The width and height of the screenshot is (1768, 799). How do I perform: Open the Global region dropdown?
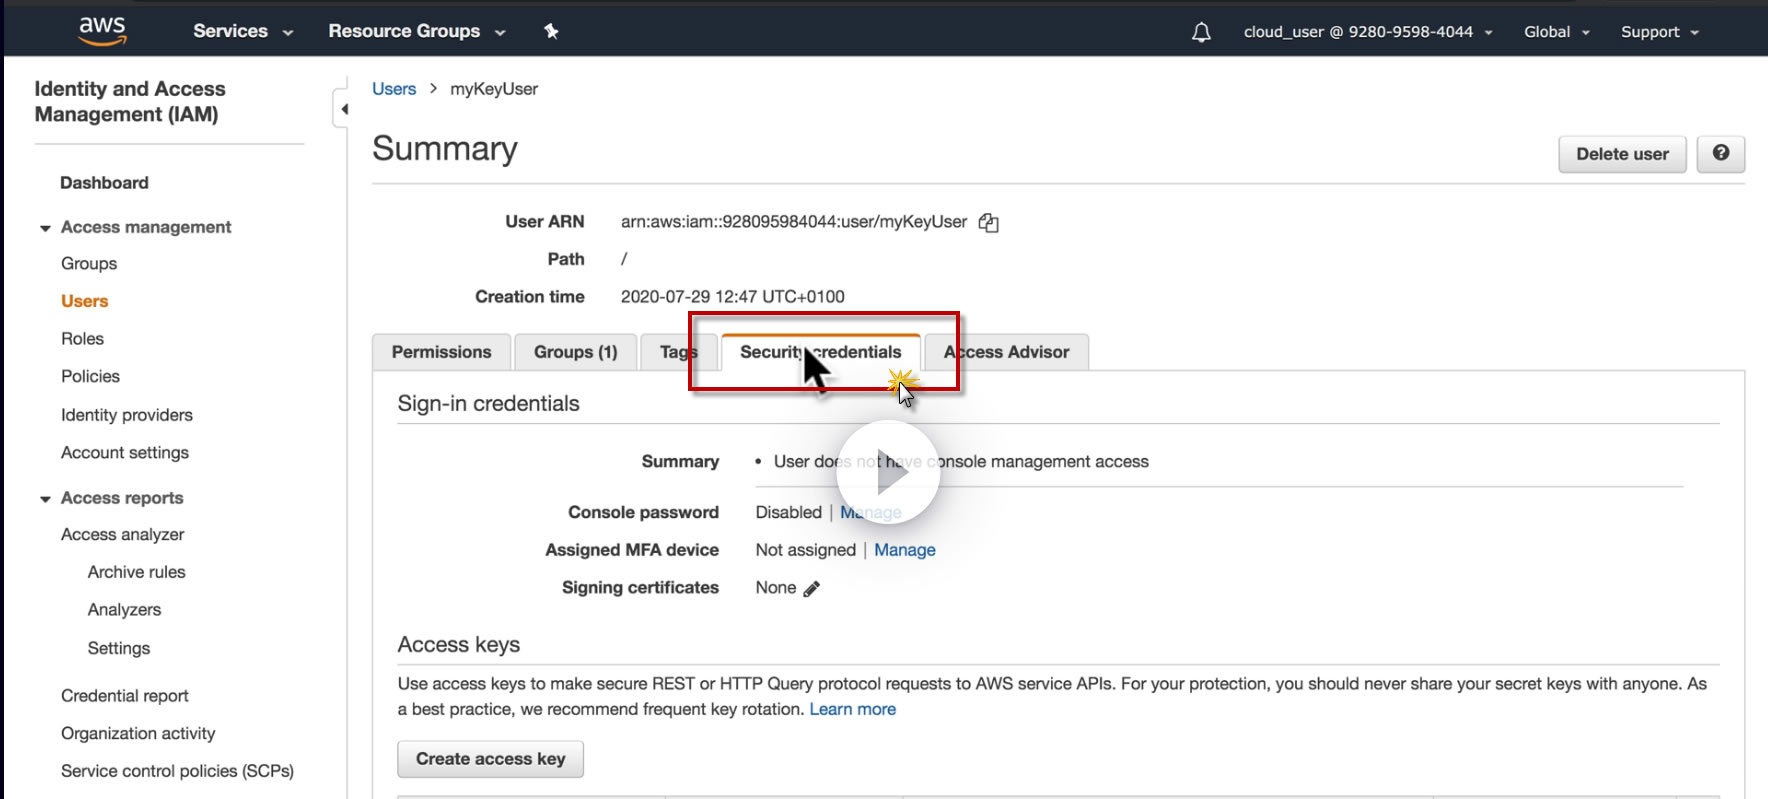[1556, 32]
